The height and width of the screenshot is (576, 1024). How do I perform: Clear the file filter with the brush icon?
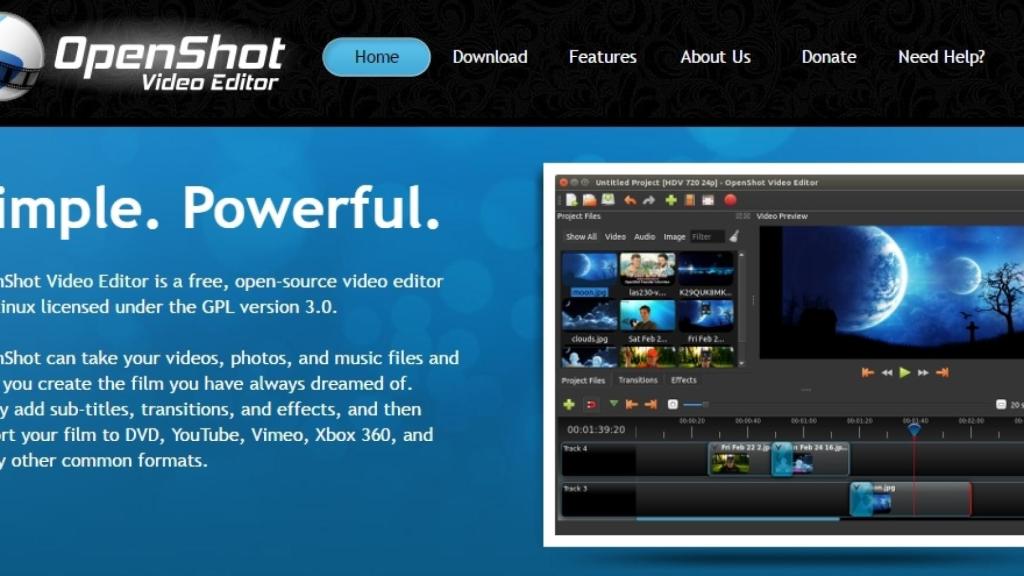pyautogui.click(x=733, y=237)
